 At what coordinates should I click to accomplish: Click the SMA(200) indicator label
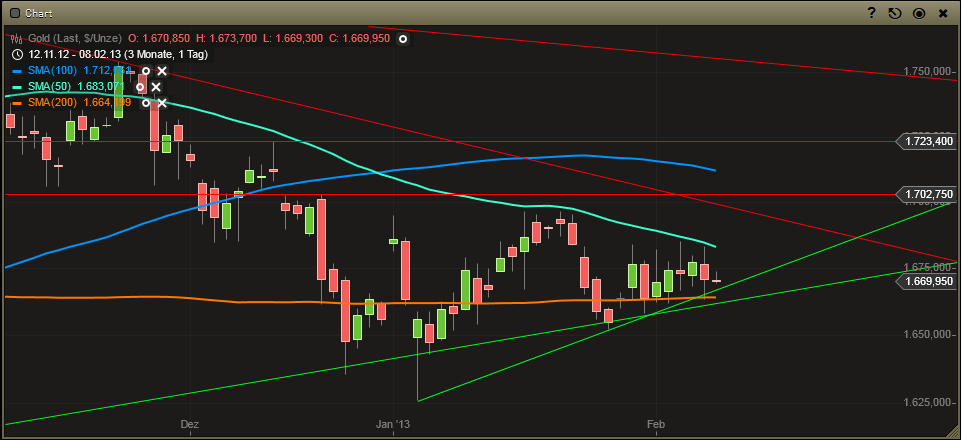(x=53, y=102)
